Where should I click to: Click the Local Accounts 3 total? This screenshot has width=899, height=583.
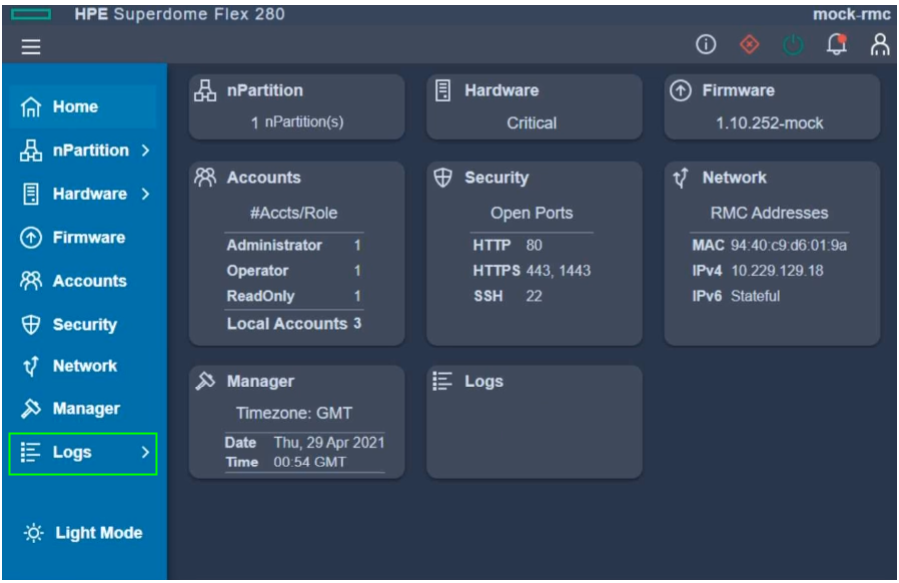294,324
